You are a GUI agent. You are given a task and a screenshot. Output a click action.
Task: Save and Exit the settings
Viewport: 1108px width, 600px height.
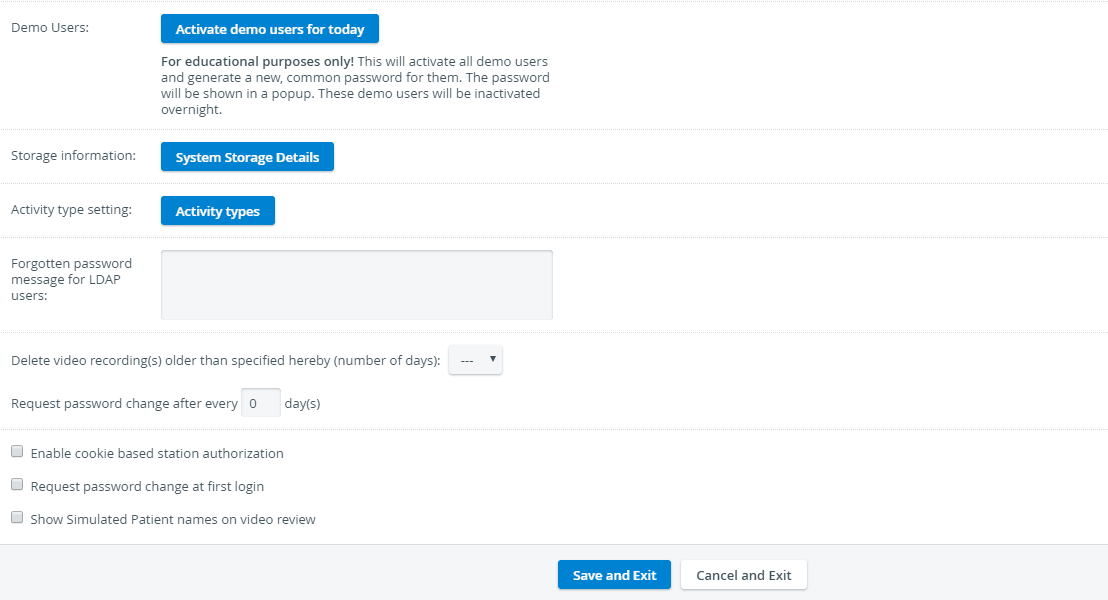point(614,575)
